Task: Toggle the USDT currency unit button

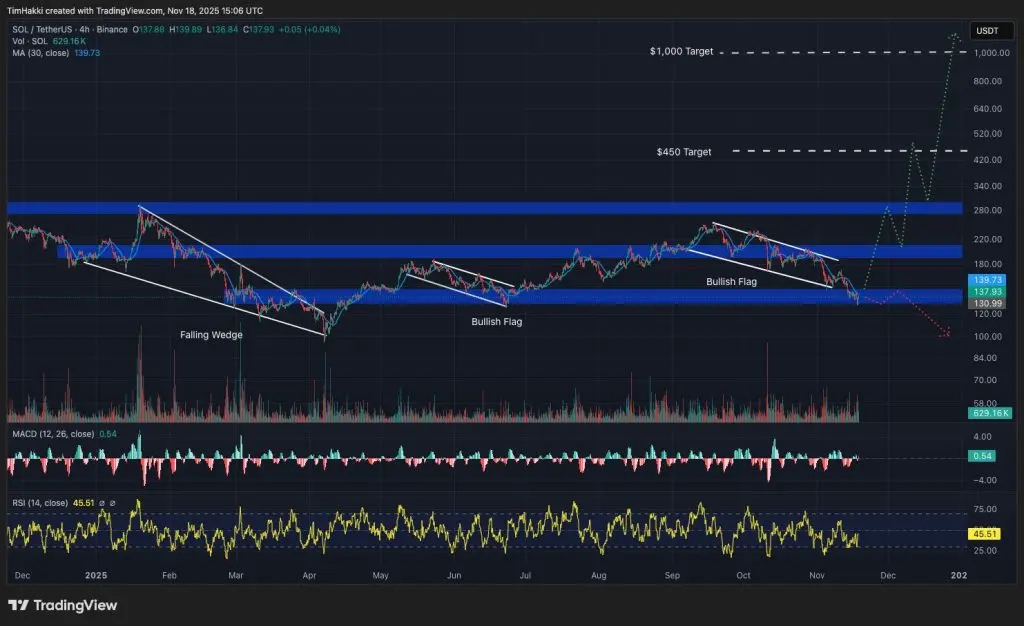Action: tap(991, 31)
